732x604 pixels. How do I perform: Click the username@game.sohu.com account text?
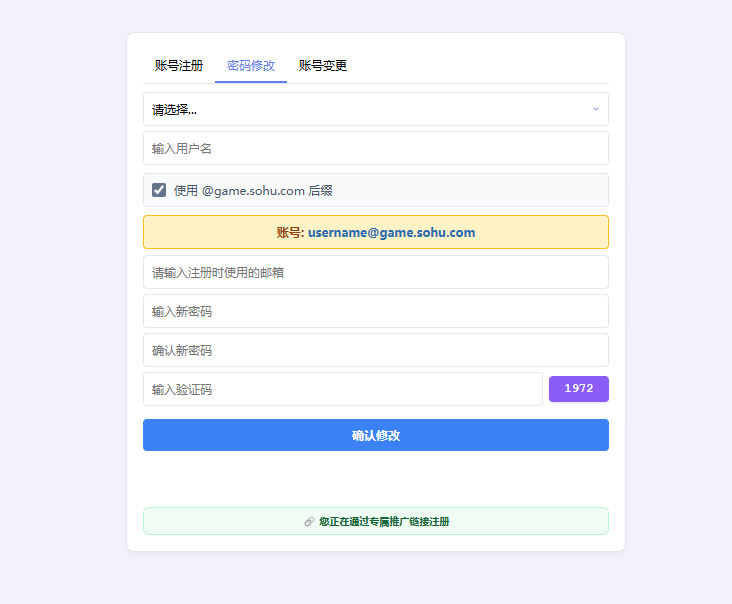391,232
